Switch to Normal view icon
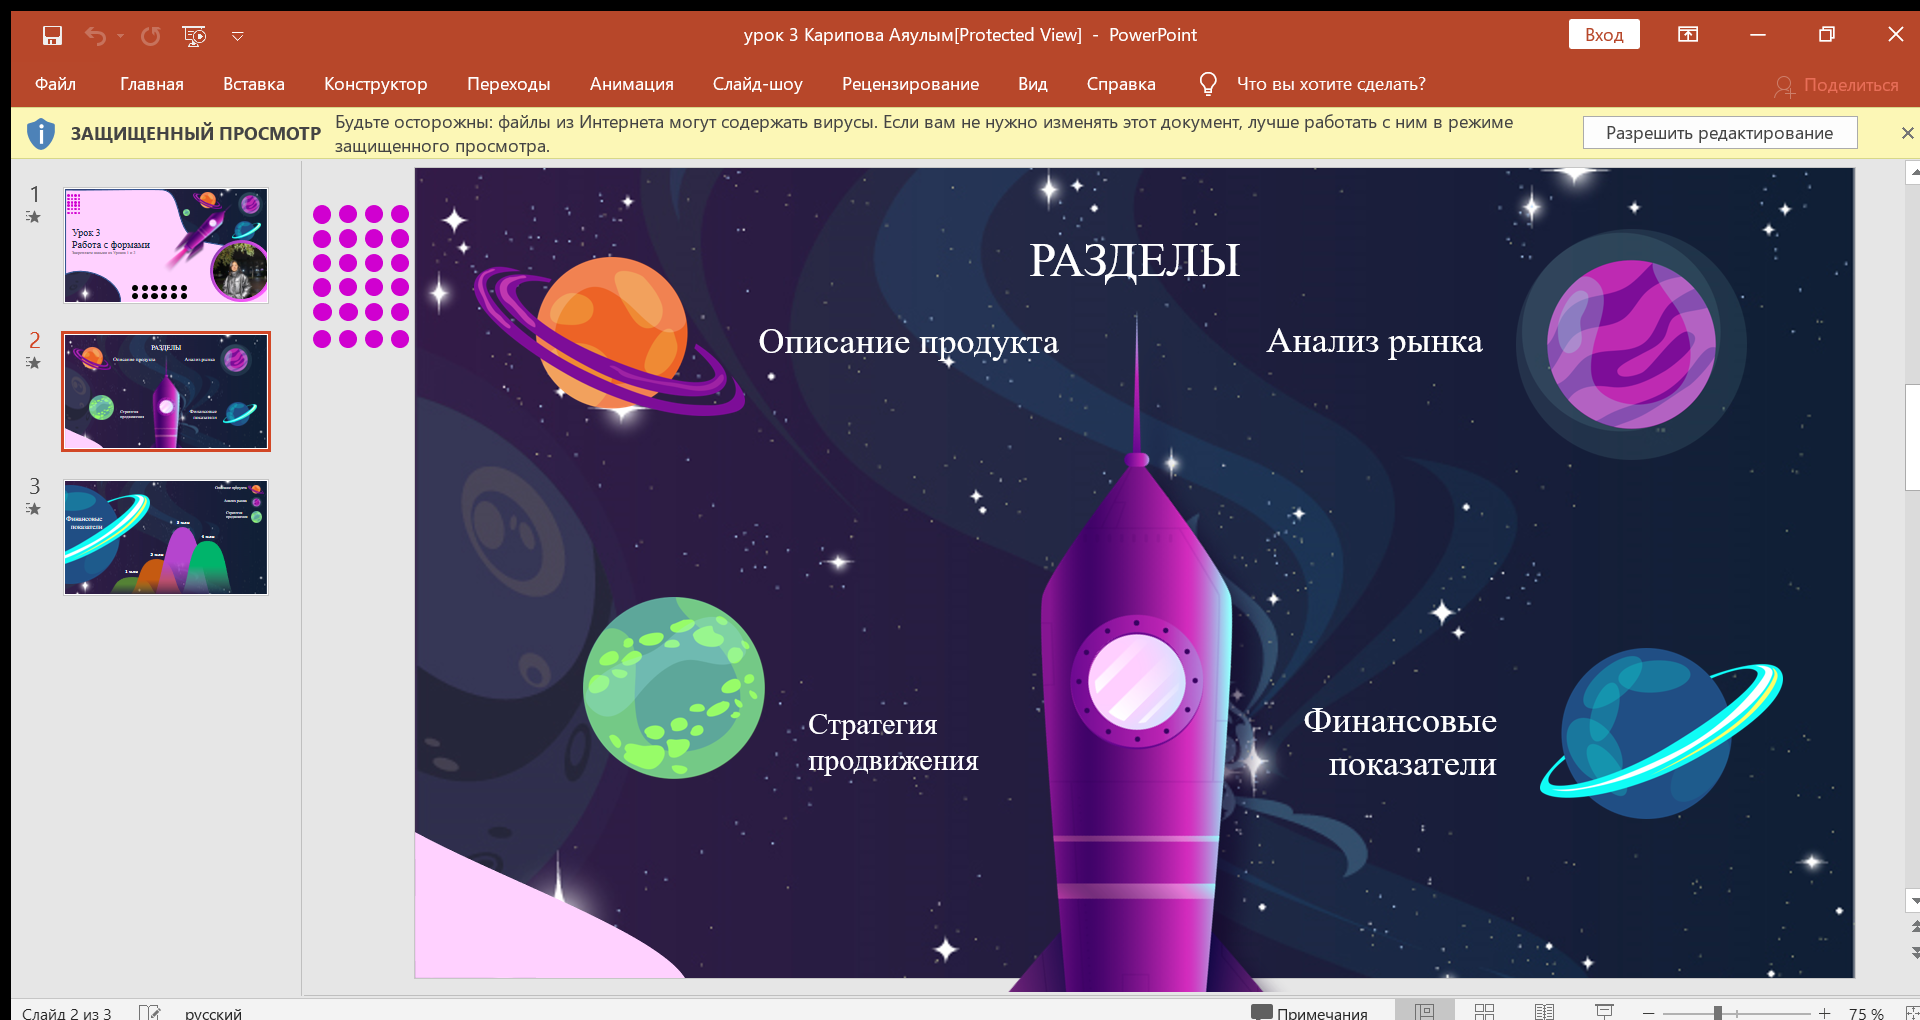Image resolution: width=1920 pixels, height=1020 pixels. (x=1425, y=1011)
